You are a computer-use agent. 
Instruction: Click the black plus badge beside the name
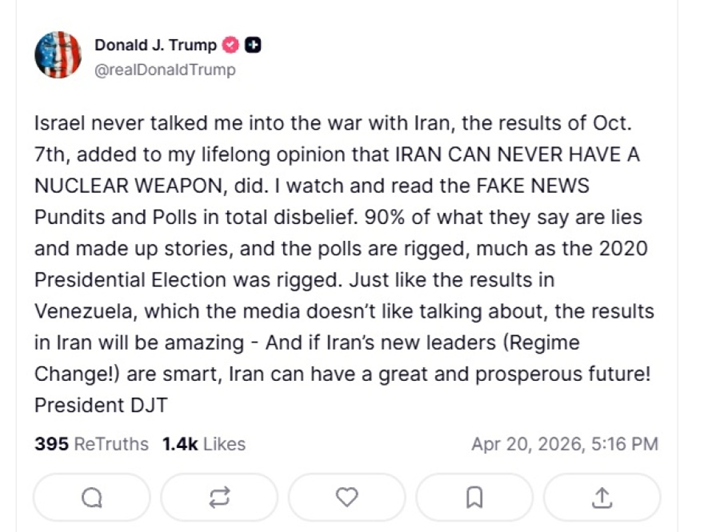click(x=254, y=45)
